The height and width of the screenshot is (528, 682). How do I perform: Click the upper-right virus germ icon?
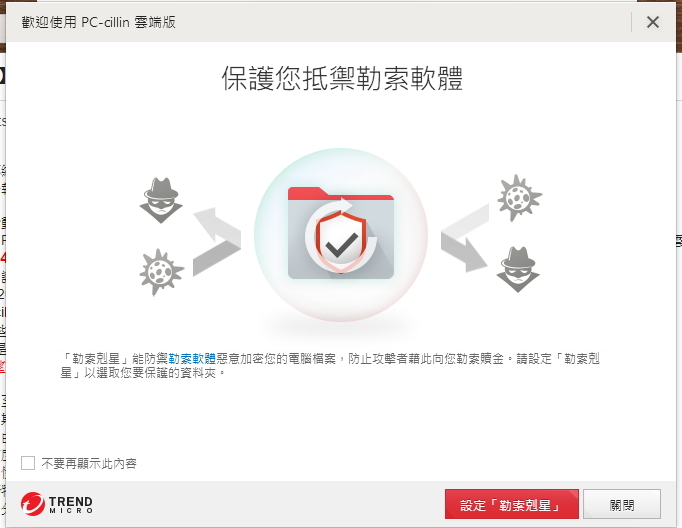click(519, 198)
